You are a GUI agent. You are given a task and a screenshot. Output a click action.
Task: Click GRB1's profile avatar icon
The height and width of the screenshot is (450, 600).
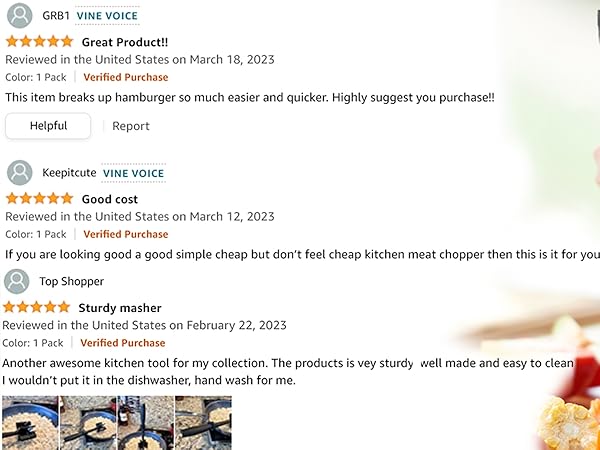tap(19, 16)
